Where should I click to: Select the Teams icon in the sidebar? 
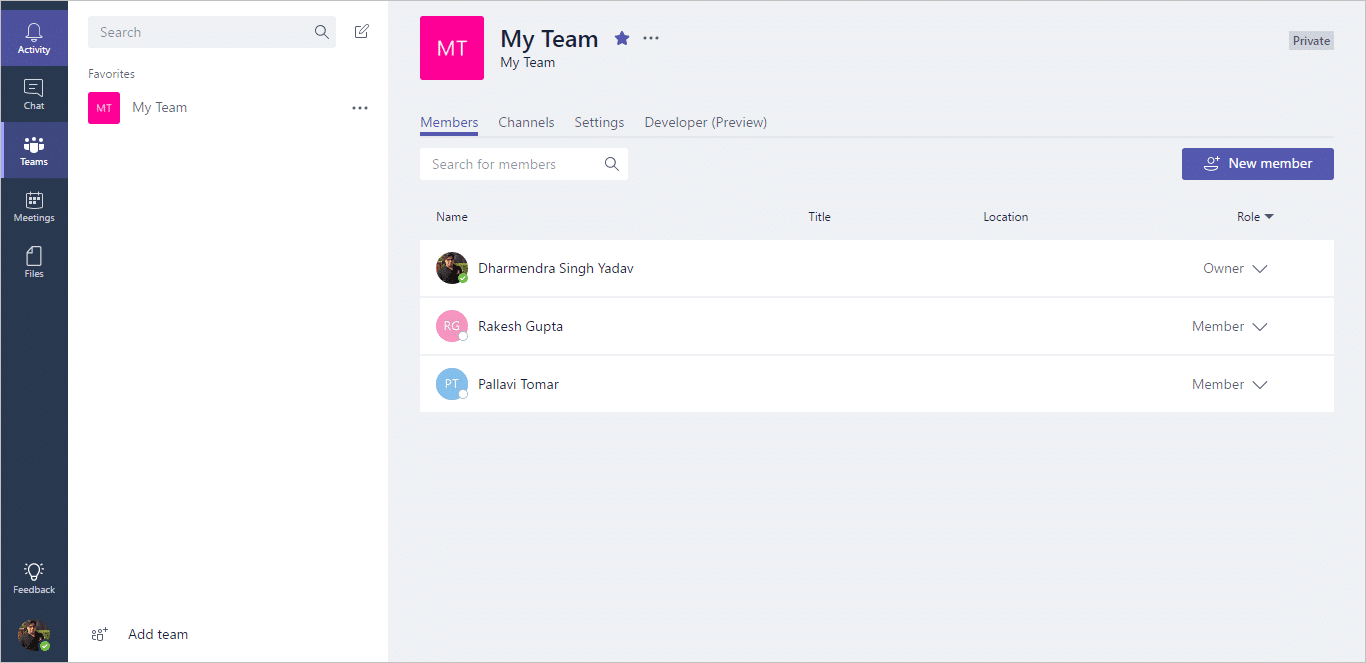(x=34, y=150)
